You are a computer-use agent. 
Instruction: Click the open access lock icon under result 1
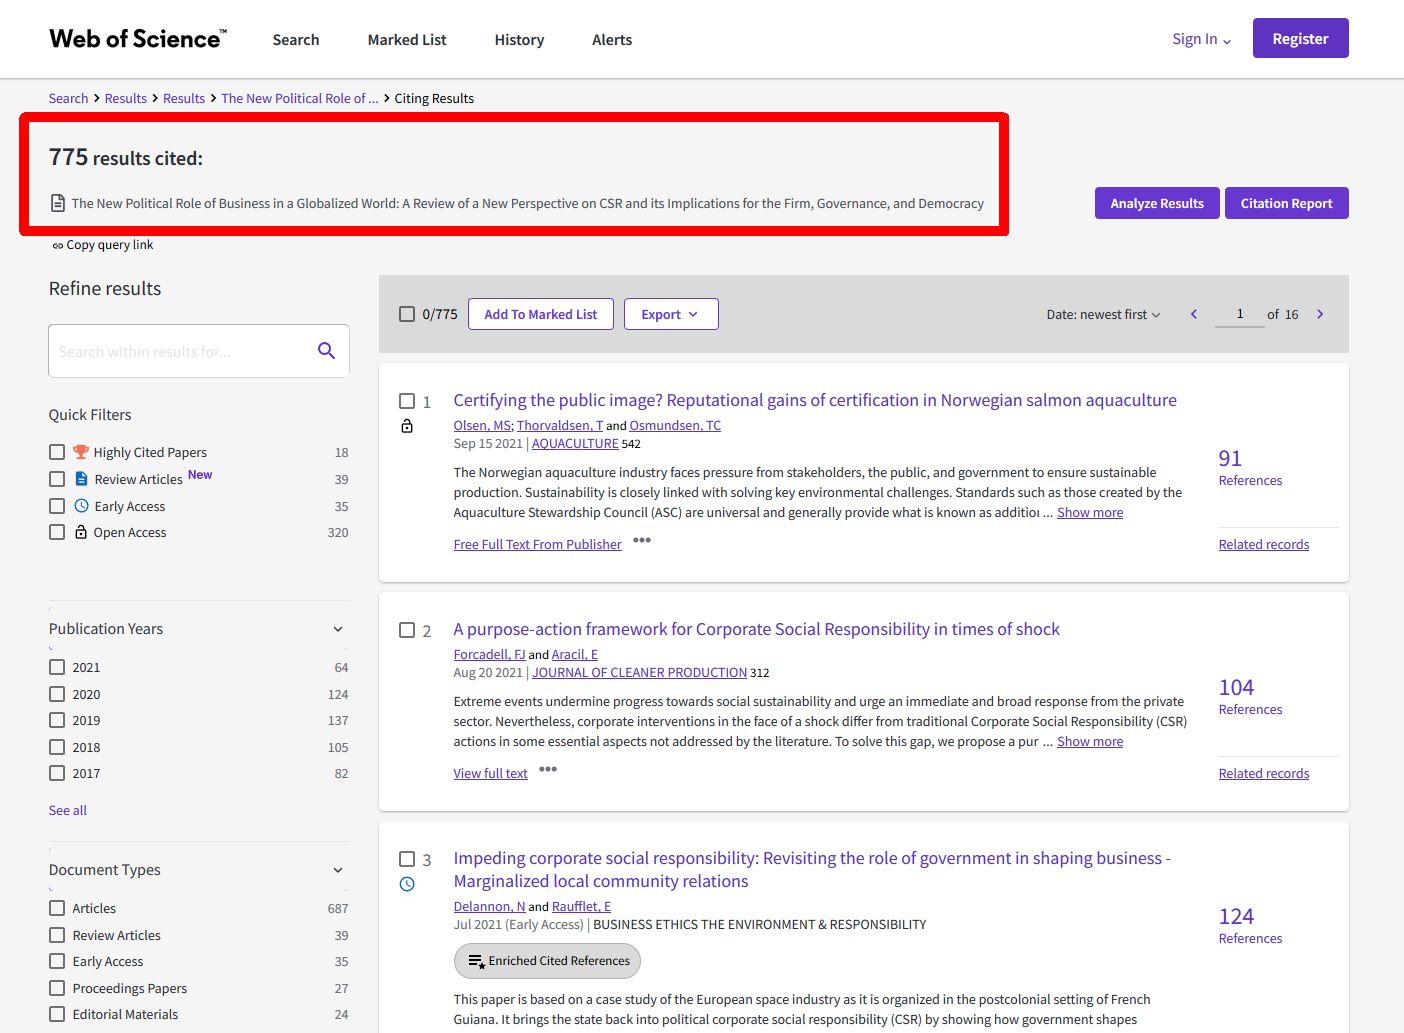[407, 426]
